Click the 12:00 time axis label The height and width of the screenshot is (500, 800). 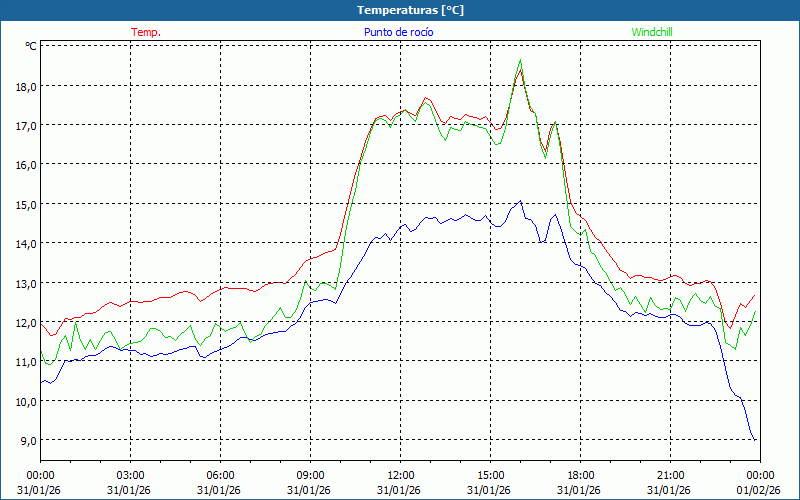401,475
